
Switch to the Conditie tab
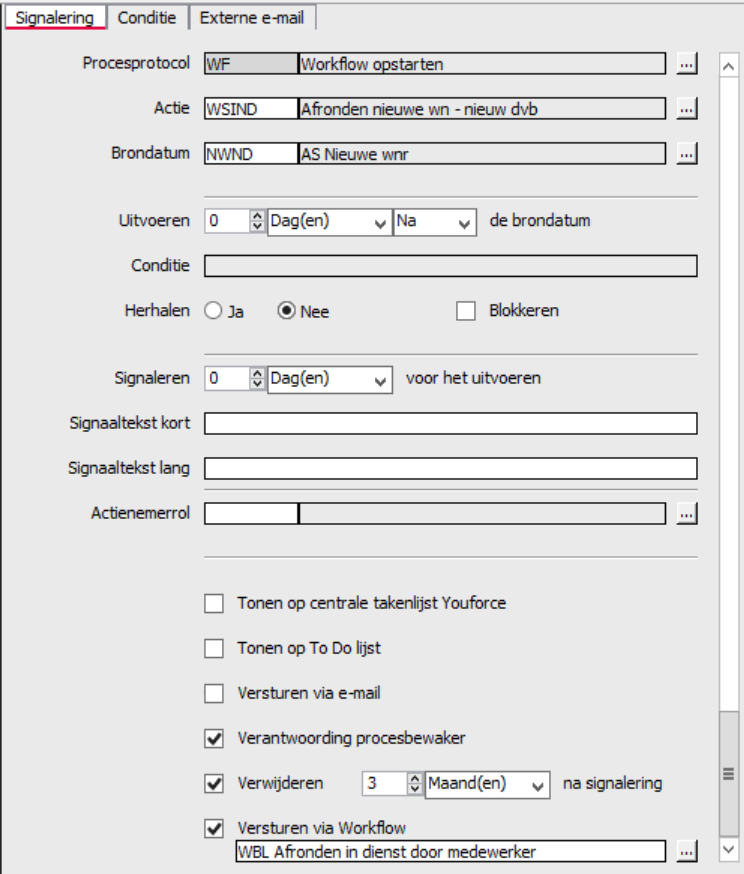147,18
